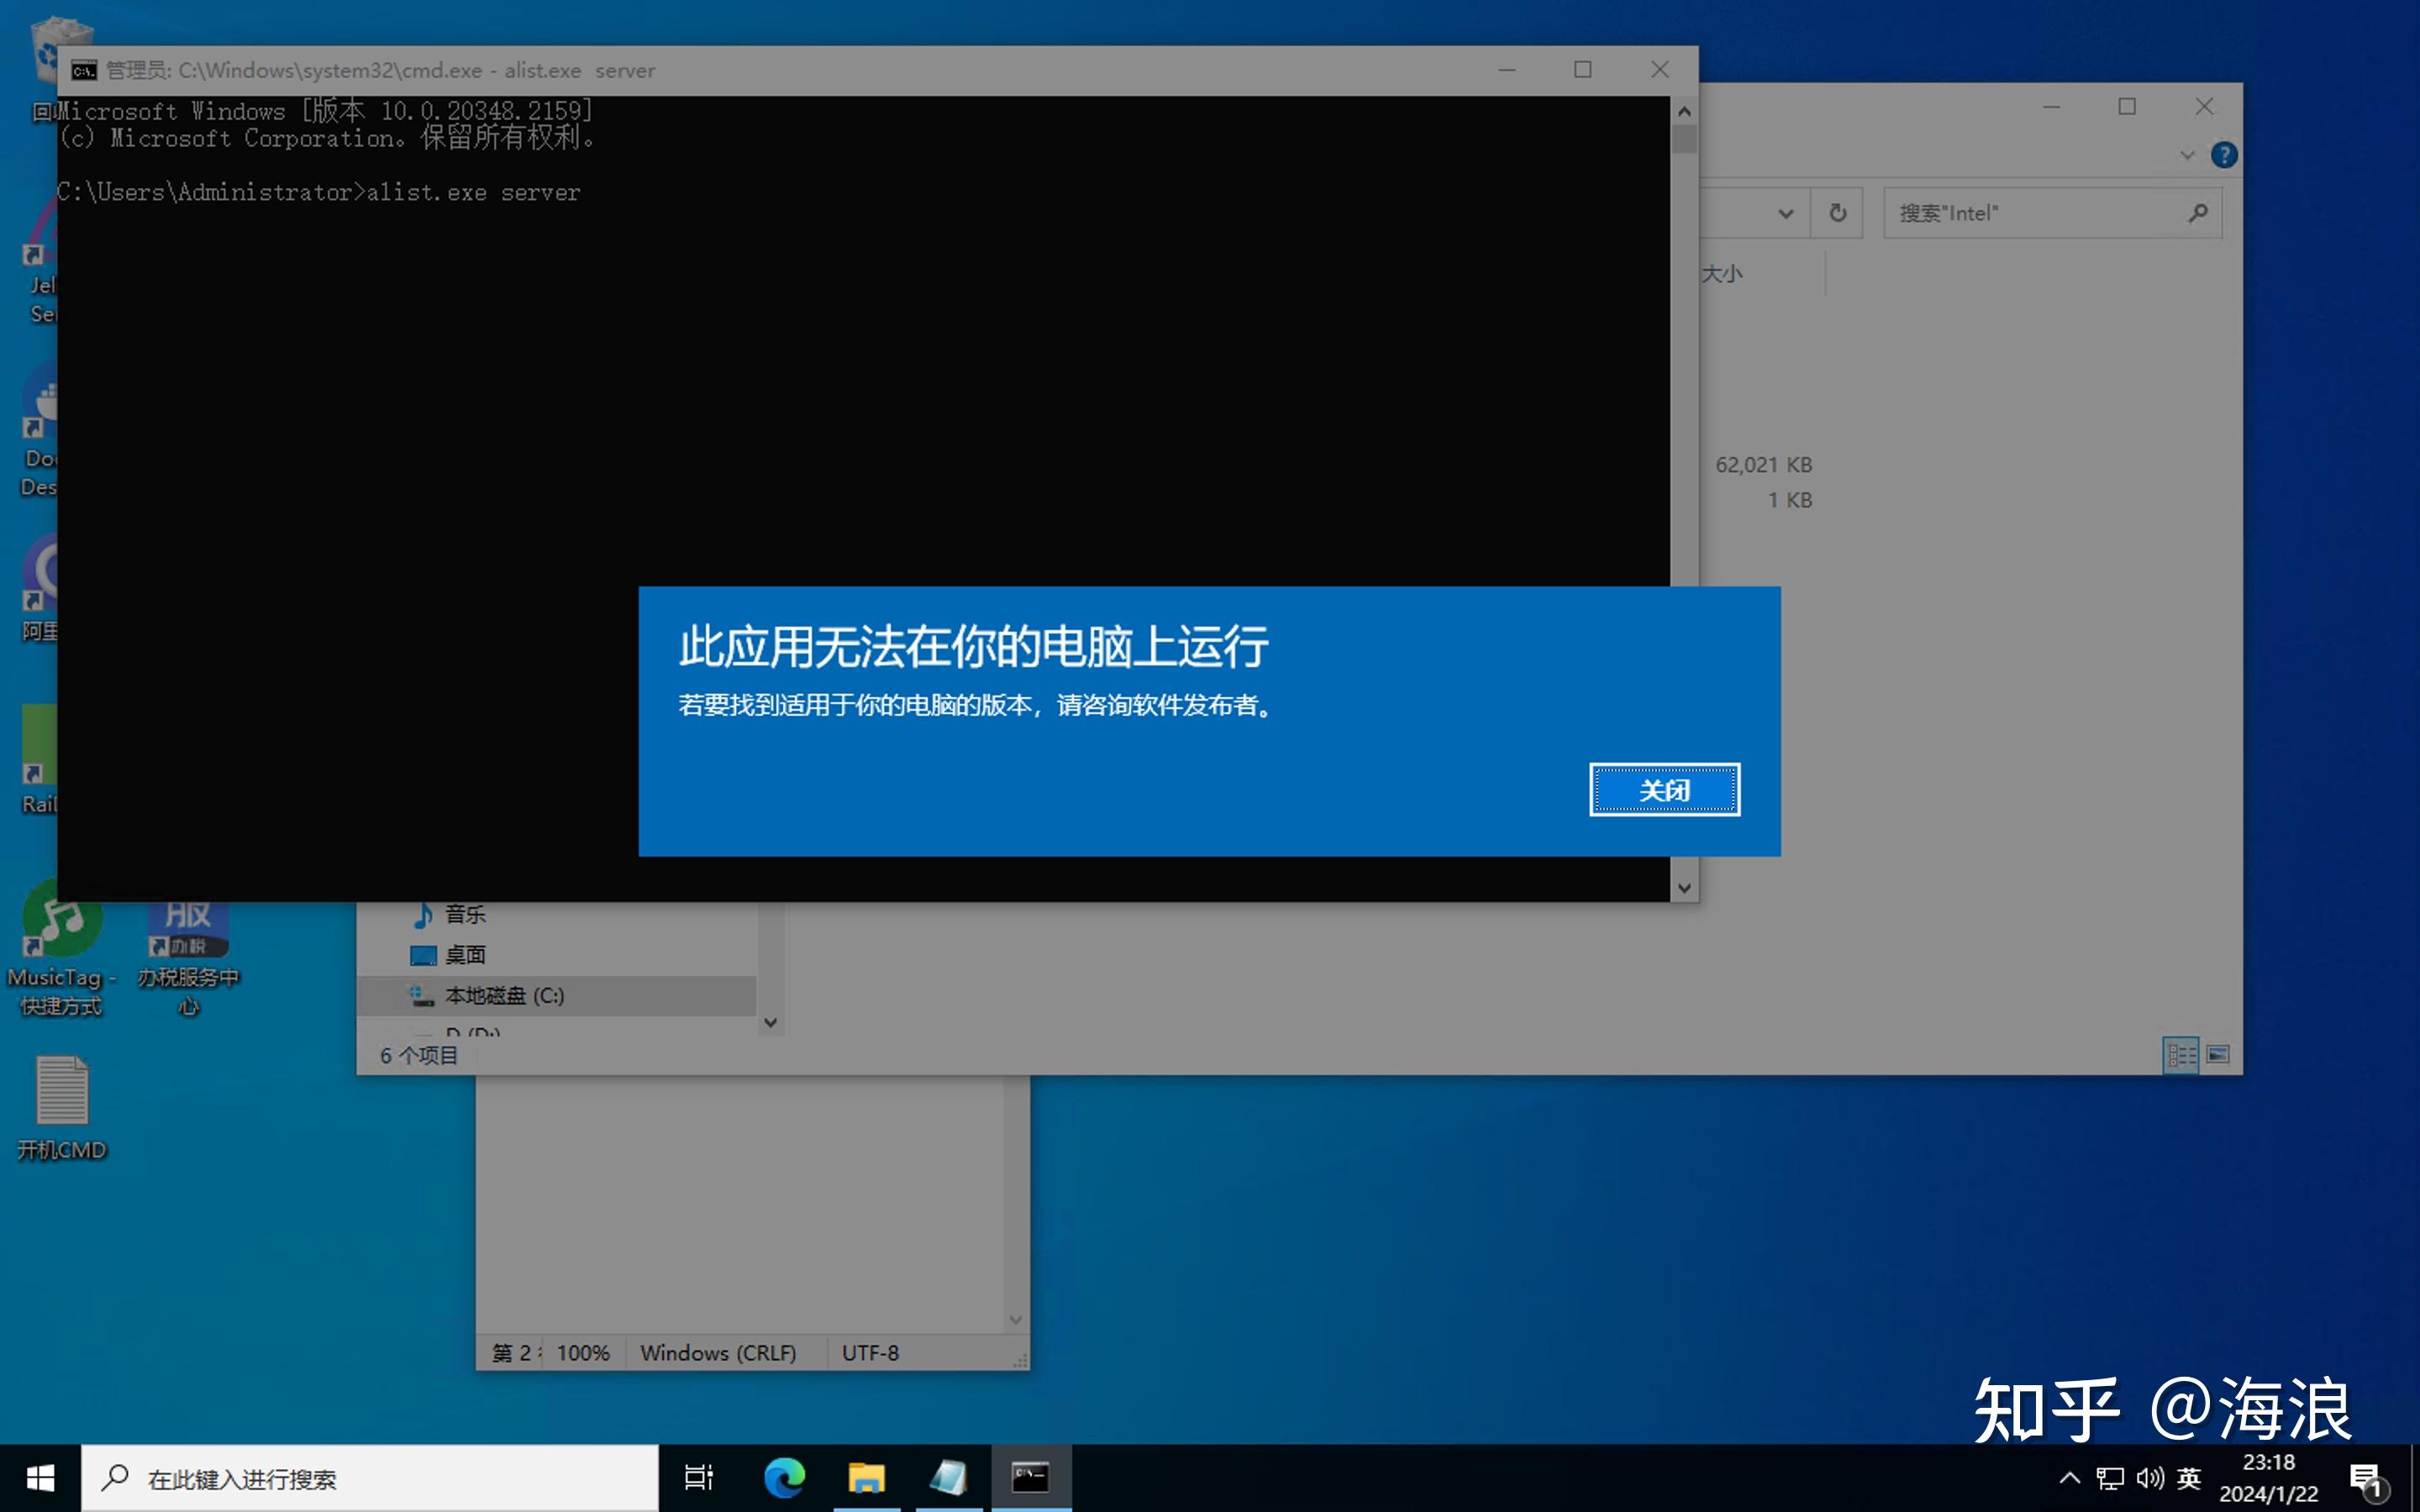Viewport: 2420px width, 1512px height.
Task: Switch to the cmd window taskbar icon
Action: (1031, 1478)
